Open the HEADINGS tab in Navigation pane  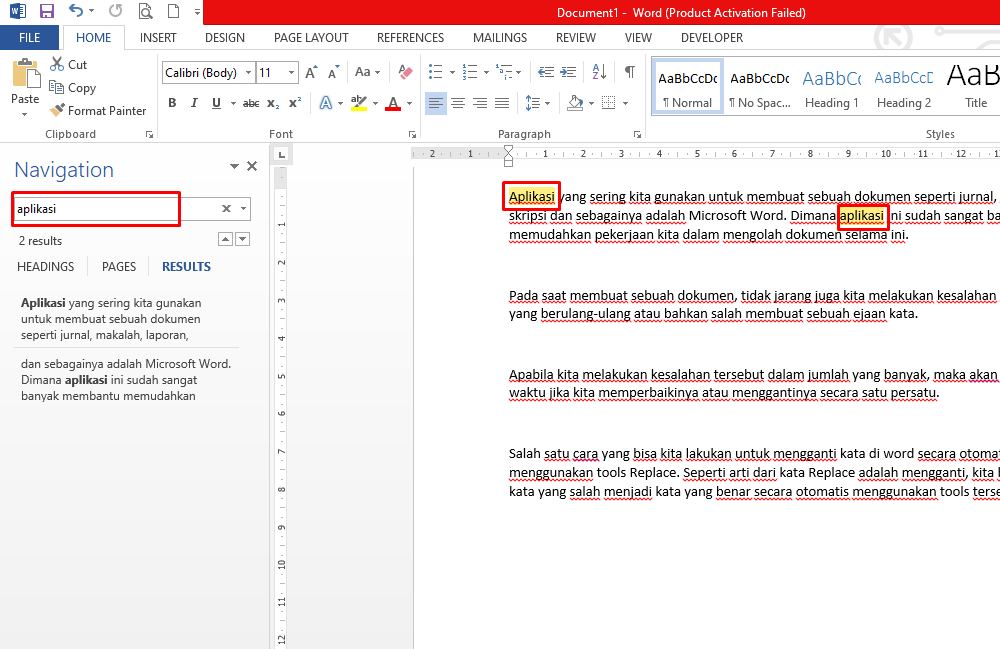tap(46, 266)
